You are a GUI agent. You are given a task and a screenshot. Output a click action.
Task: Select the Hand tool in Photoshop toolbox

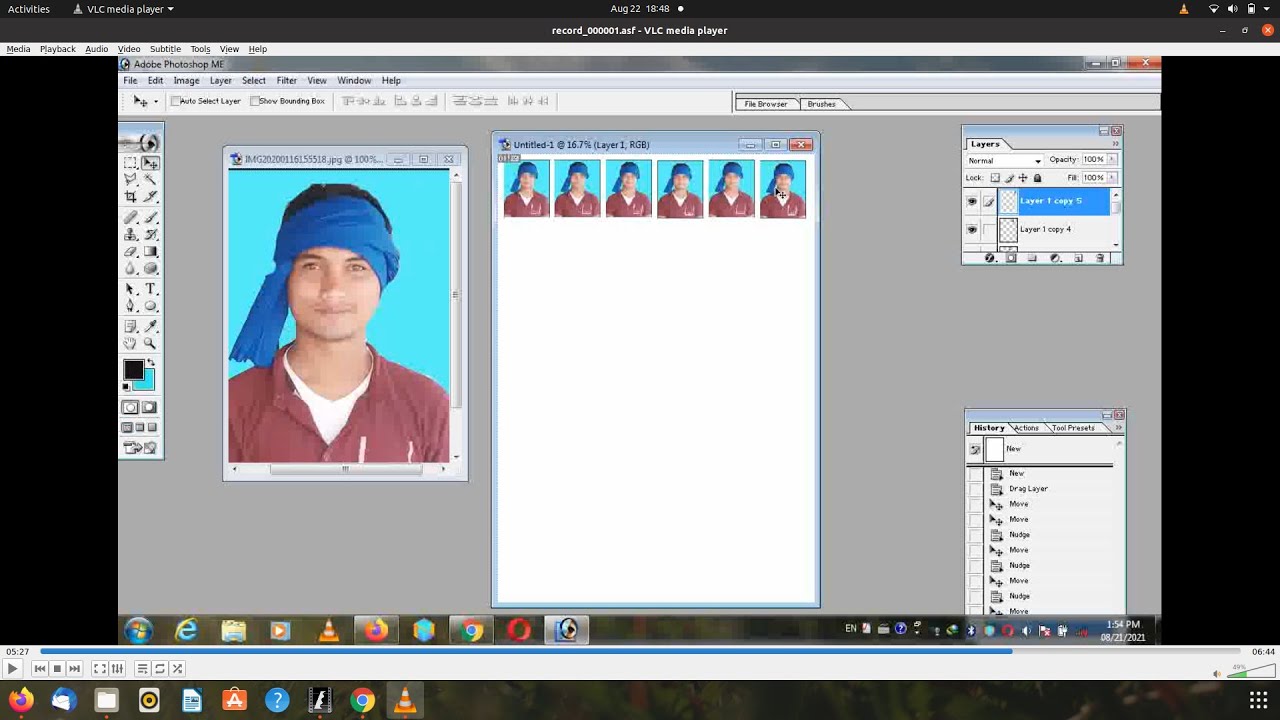click(x=130, y=344)
